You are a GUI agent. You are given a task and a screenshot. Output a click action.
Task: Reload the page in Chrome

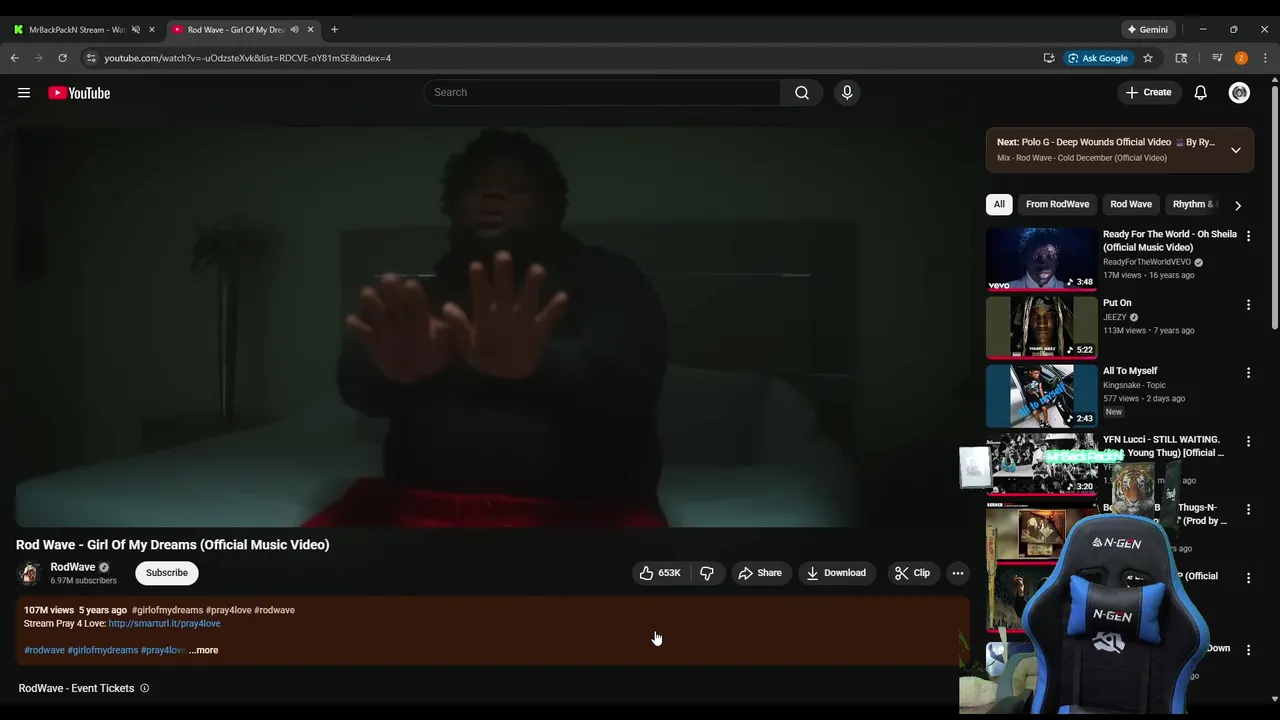pos(62,58)
